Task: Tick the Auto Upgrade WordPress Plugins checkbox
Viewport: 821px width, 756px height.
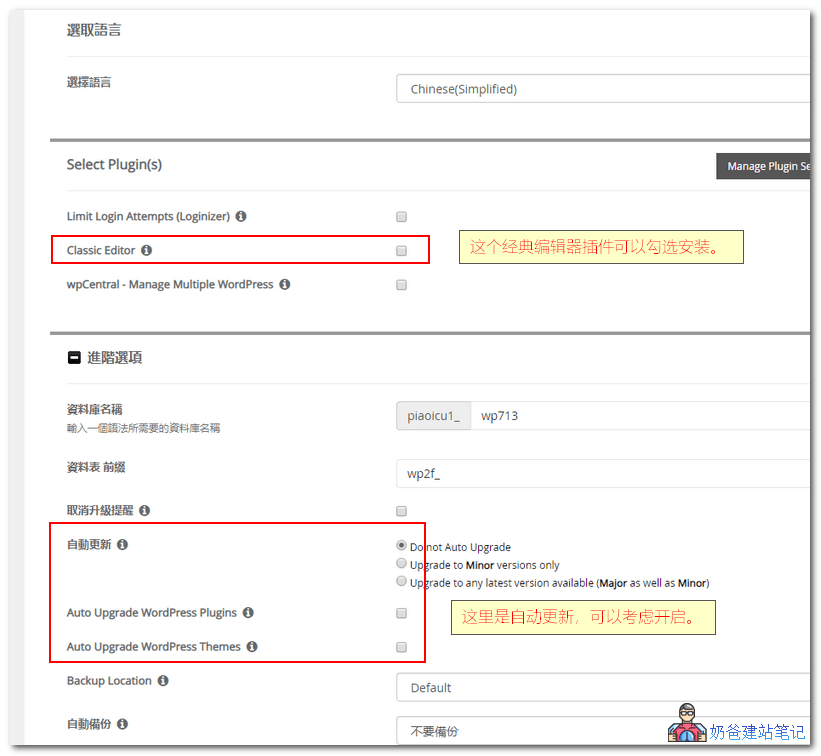Action: tap(401, 613)
